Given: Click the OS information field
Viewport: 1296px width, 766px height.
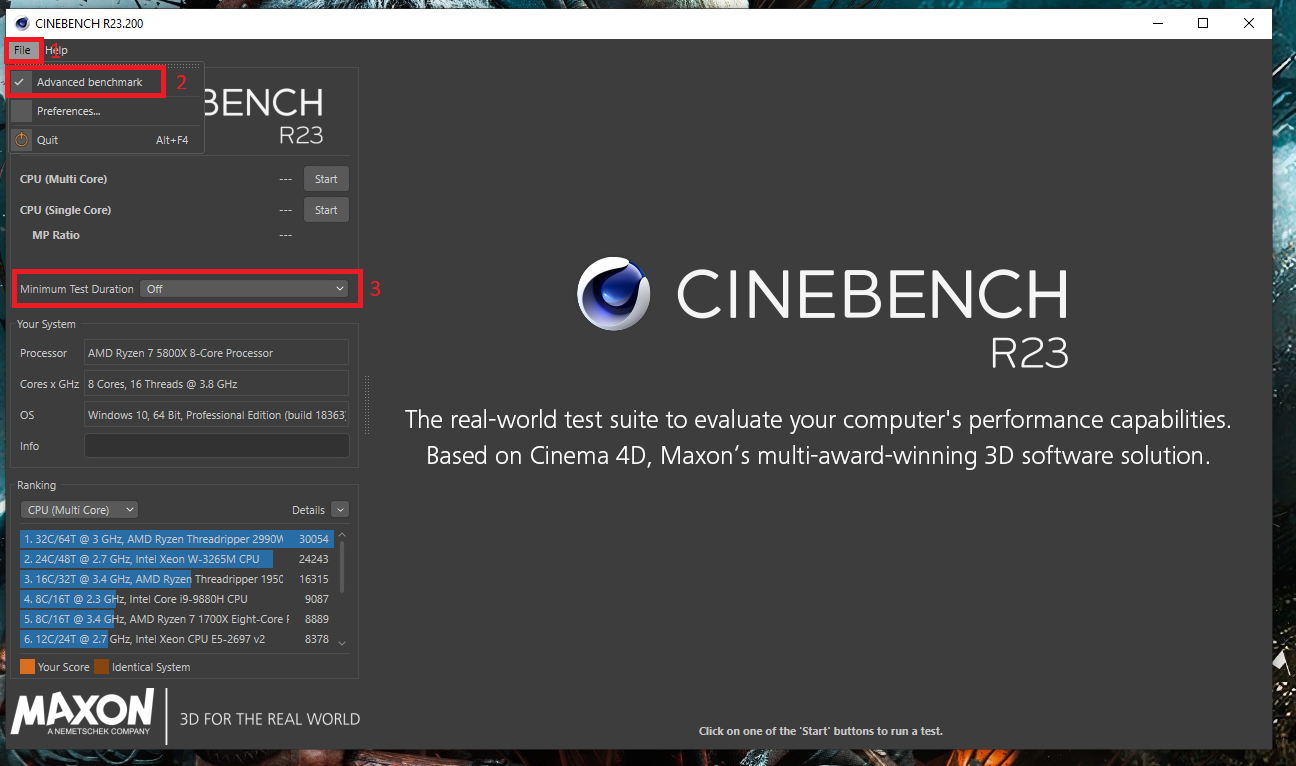Looking at the screenshot, I should (216, 415).
